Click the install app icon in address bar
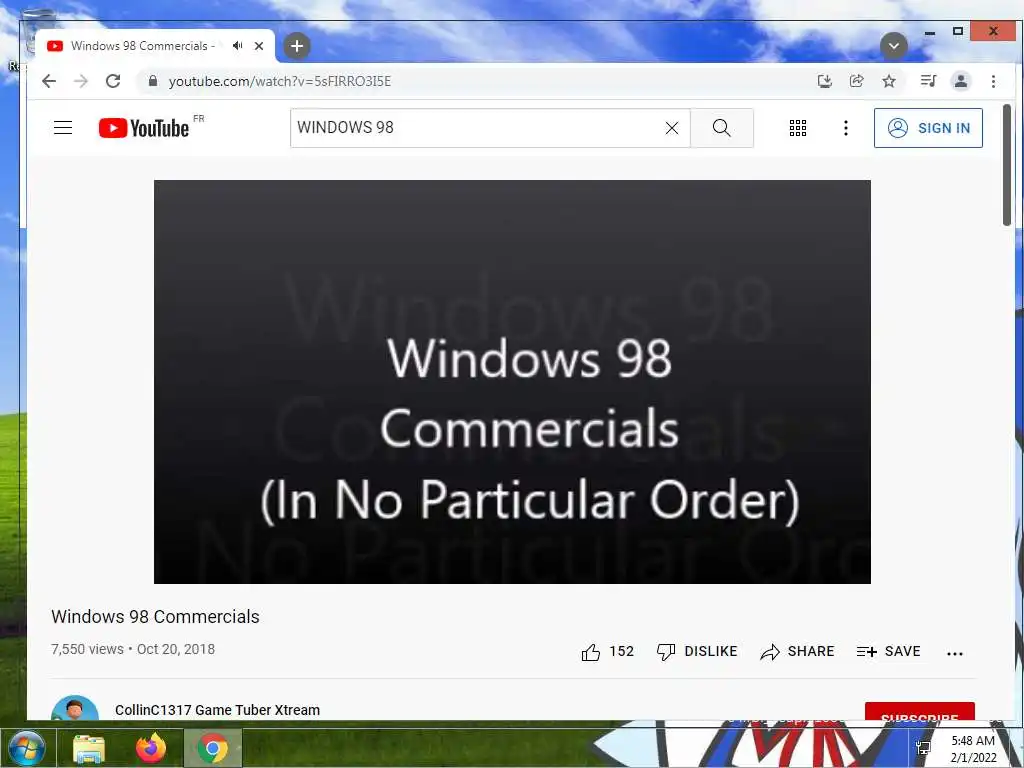The height and width of the screenshot is (768, 1024). [x=825, y=81]
